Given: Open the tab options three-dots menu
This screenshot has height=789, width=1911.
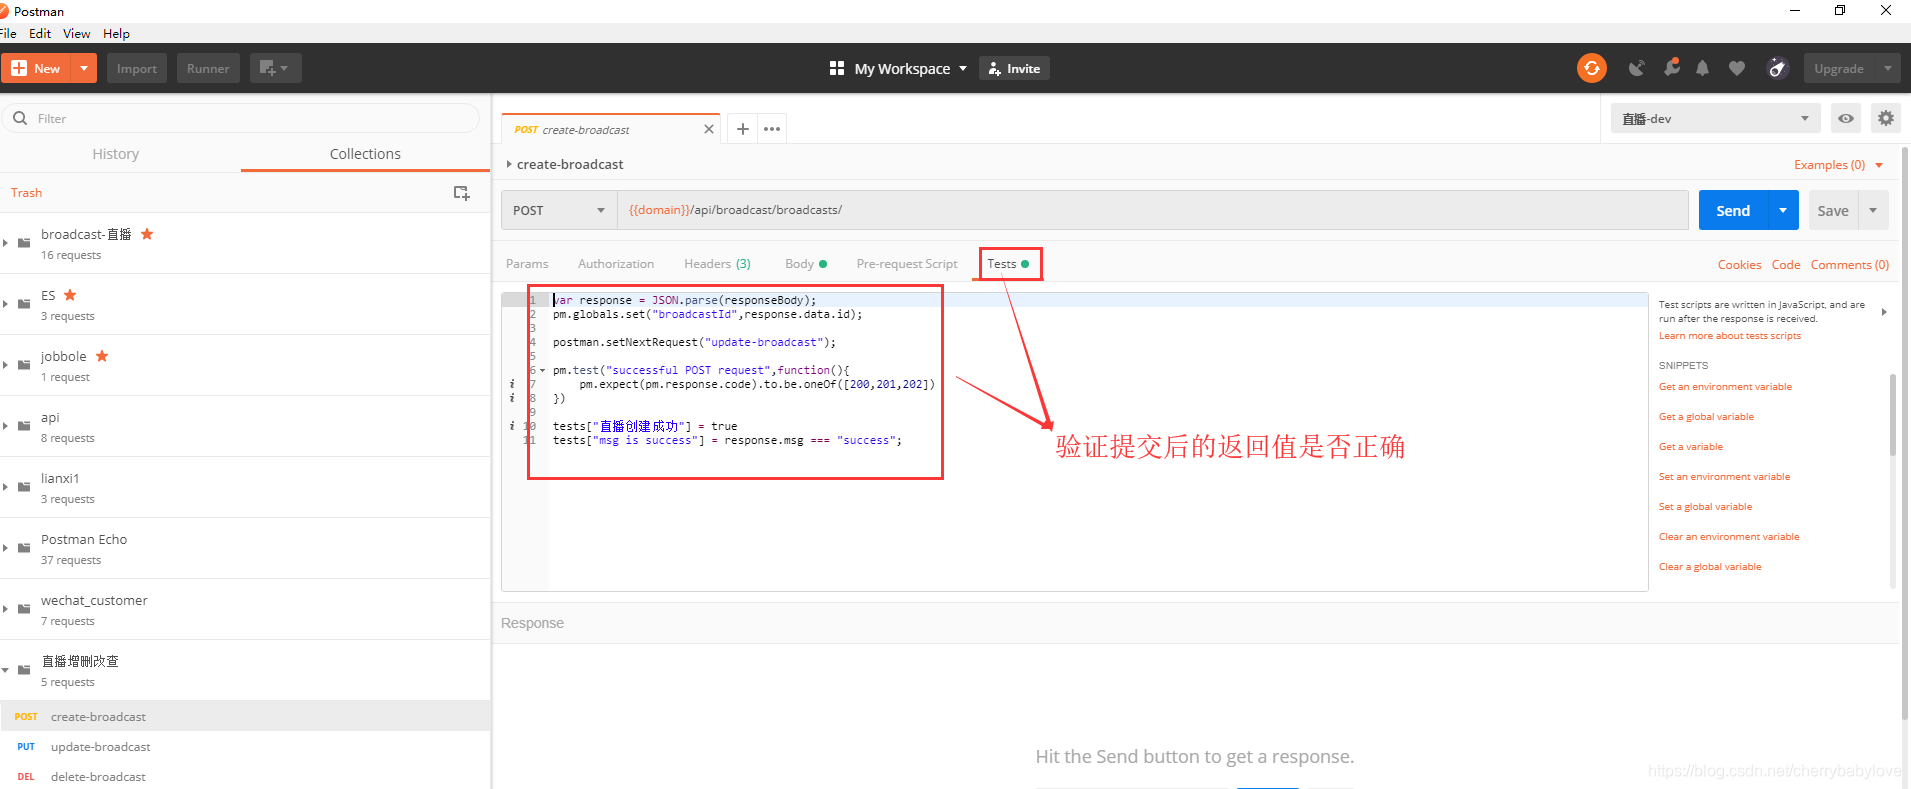Looking at the screenshot, I should 772,129.
